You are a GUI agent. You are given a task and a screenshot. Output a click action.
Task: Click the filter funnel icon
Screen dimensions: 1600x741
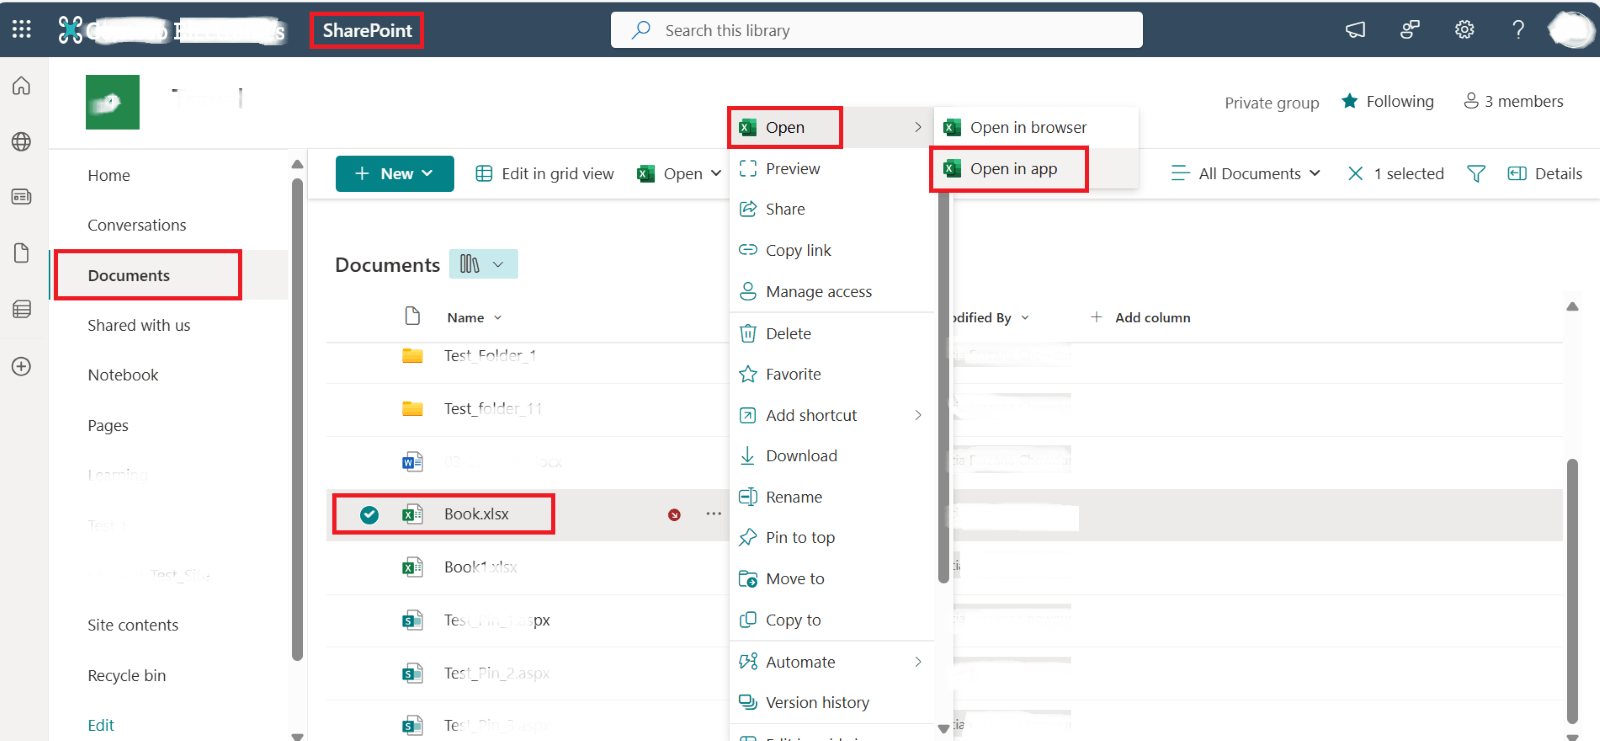[1476, 174]
